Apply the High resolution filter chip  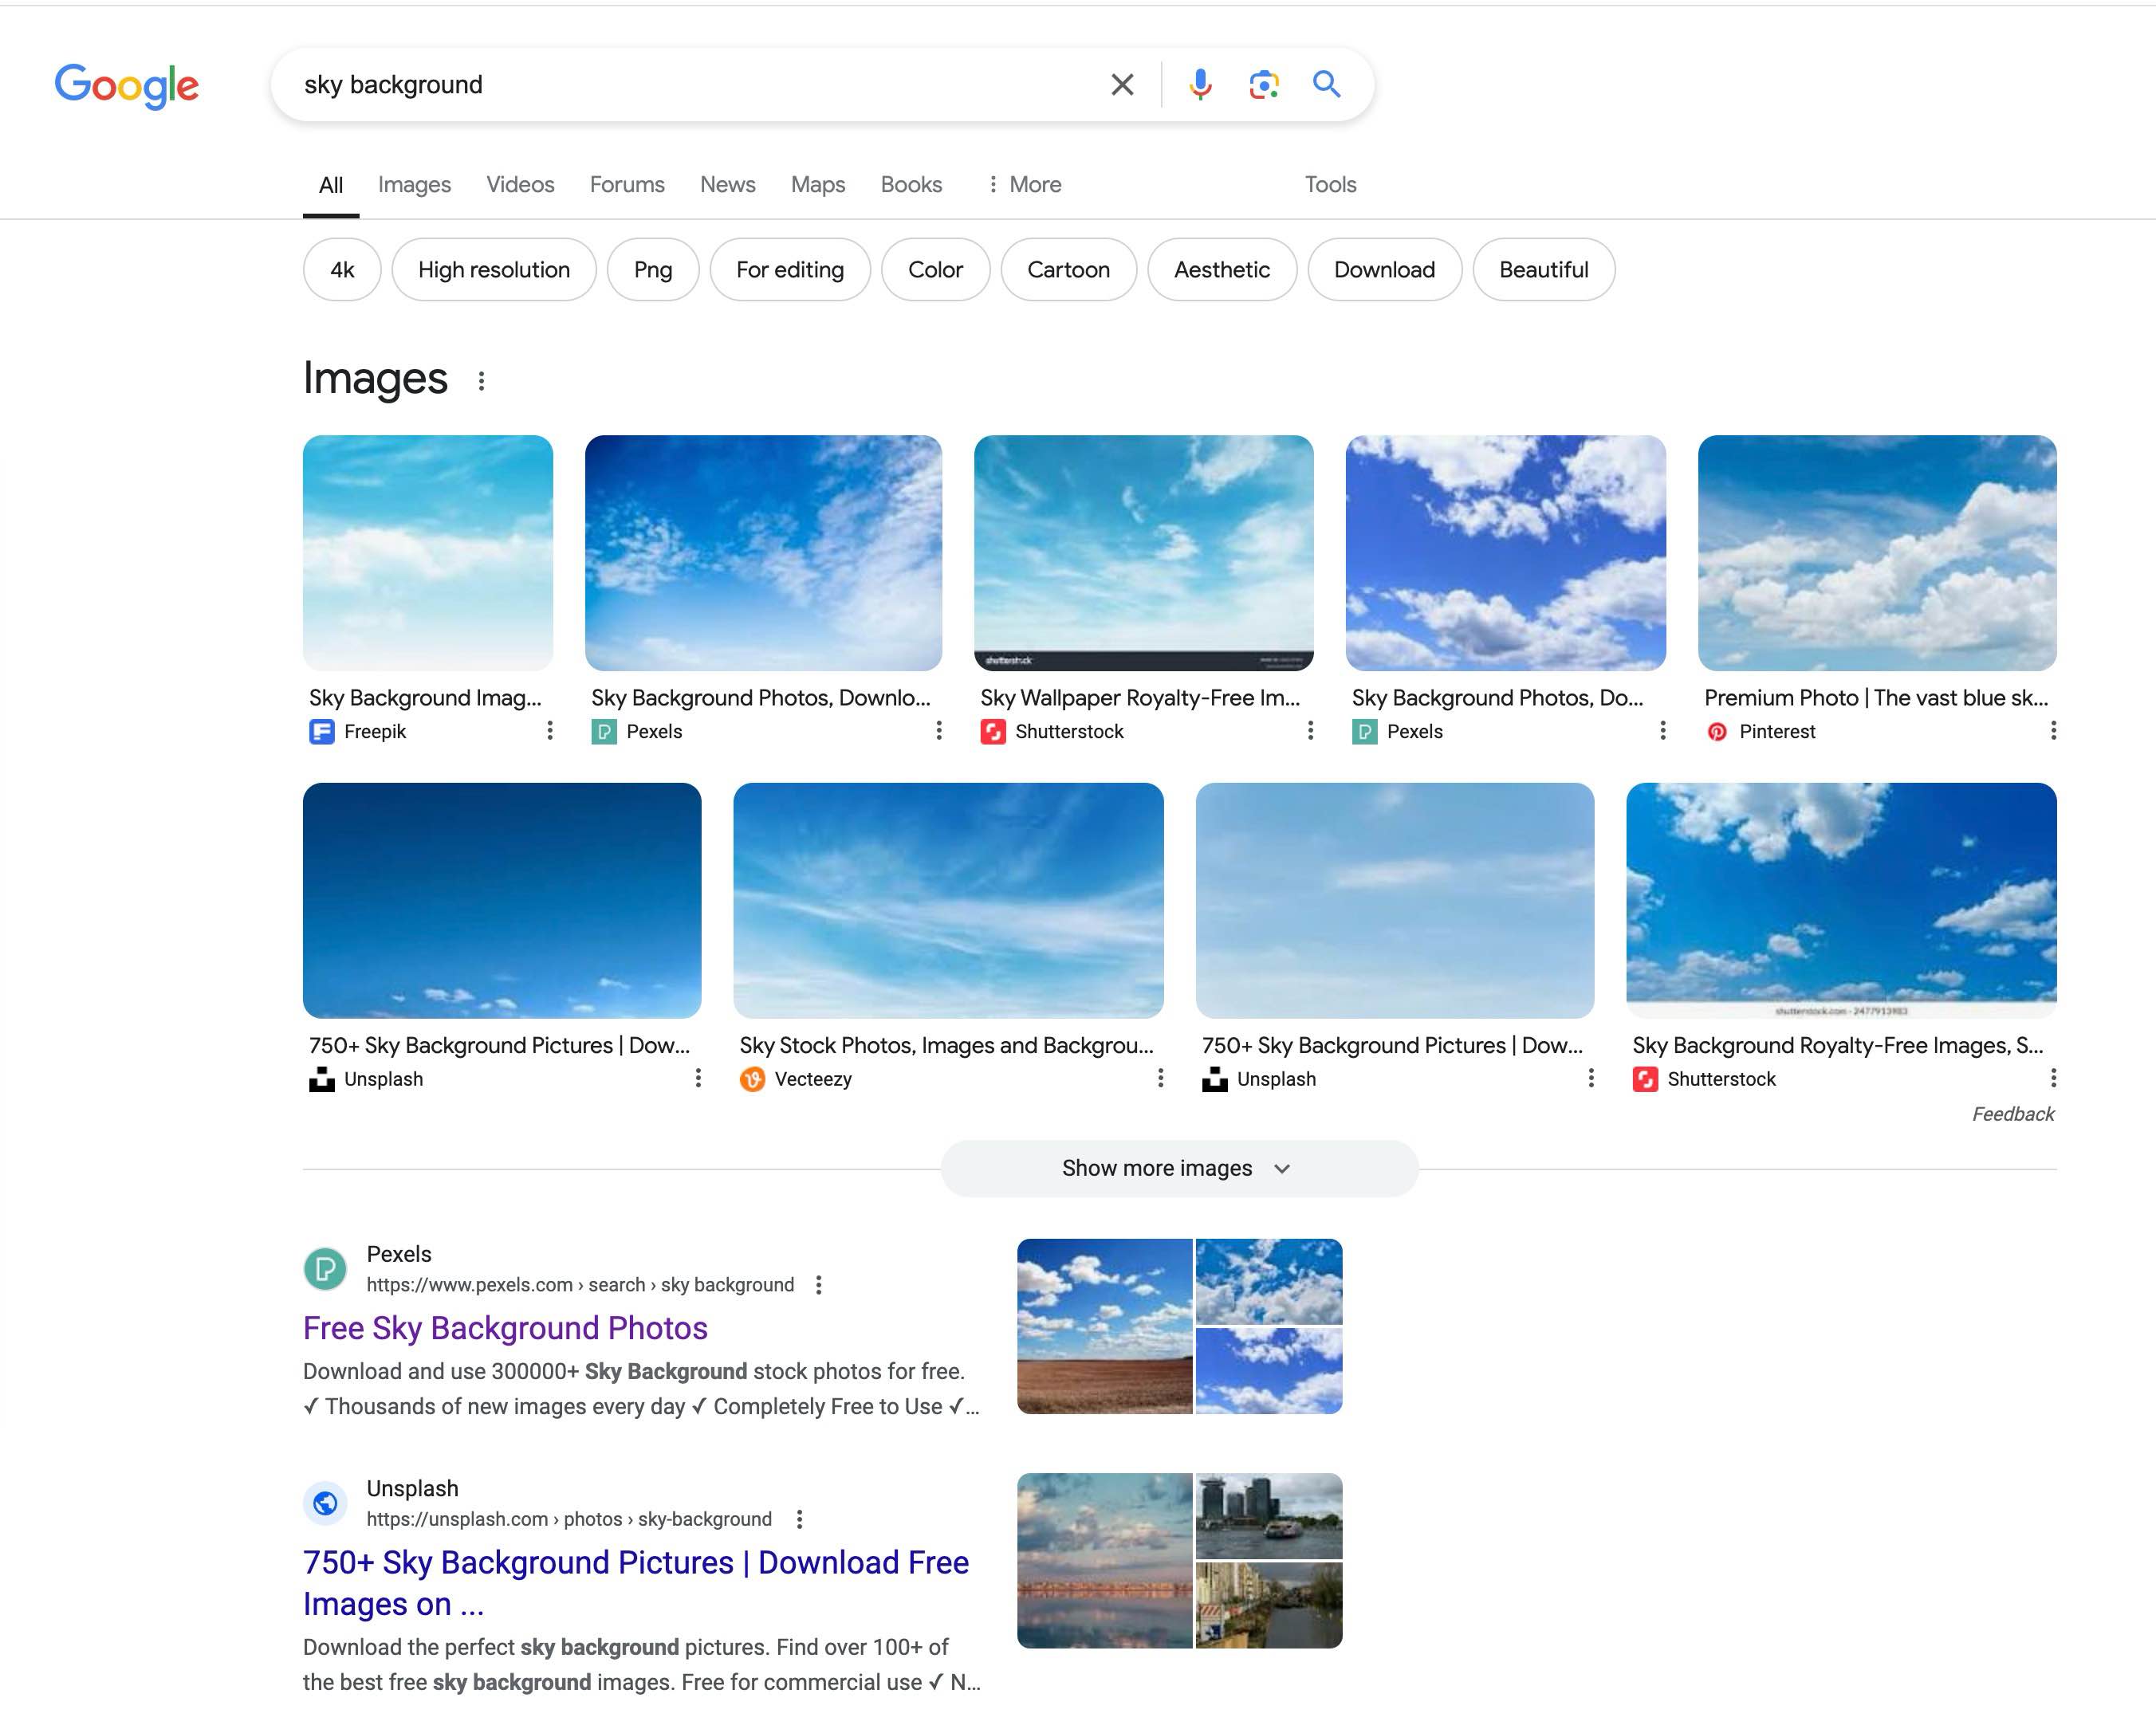click(494, 270)
